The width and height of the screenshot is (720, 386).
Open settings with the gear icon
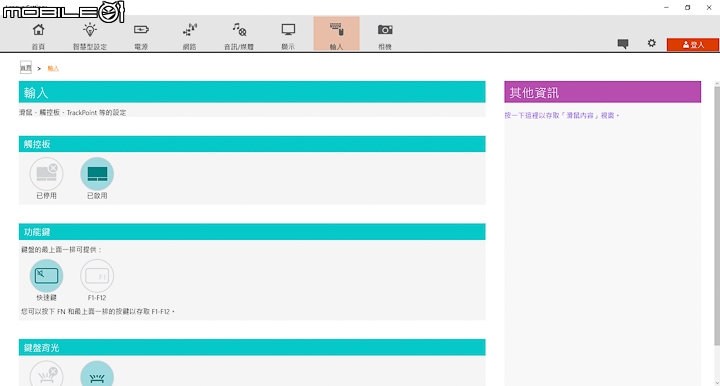click(652, 43)
